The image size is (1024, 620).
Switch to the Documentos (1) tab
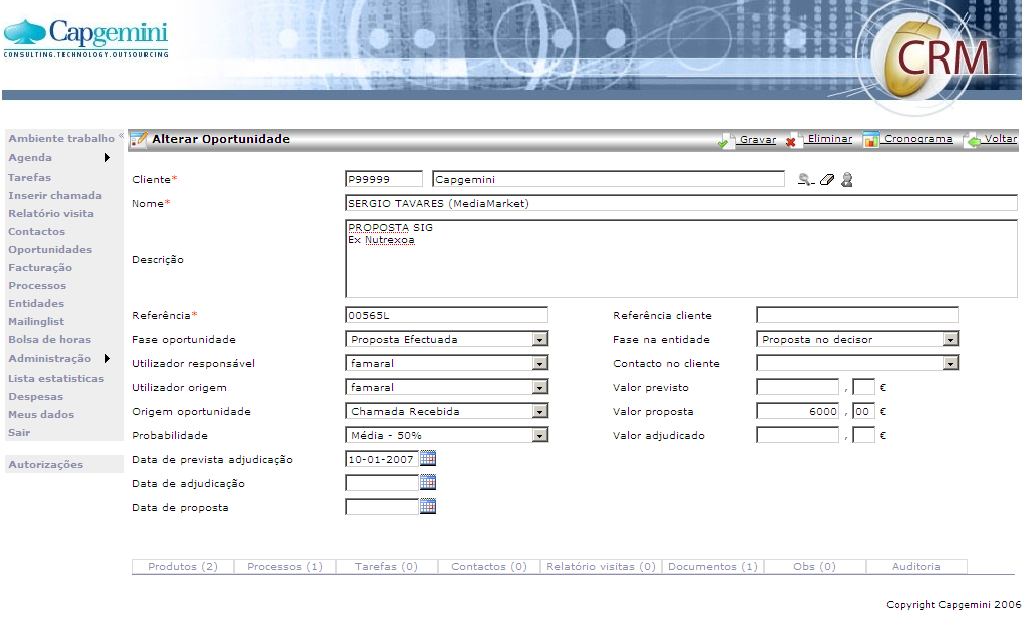coord(713,566)
